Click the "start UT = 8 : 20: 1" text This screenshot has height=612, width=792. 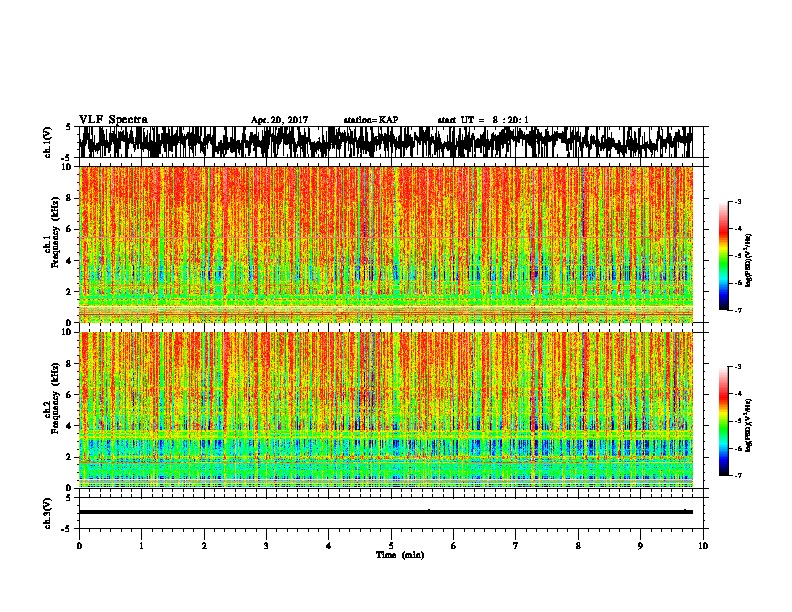coord(483,120)
